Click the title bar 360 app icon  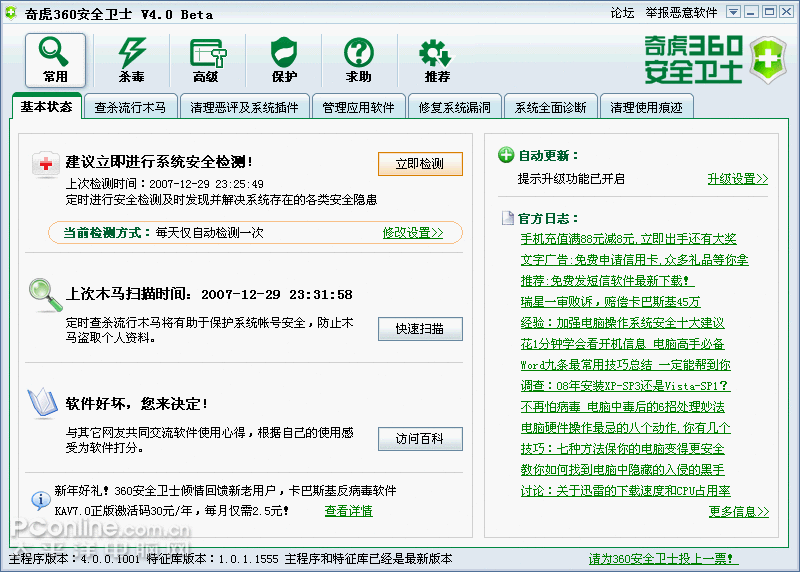11,13
